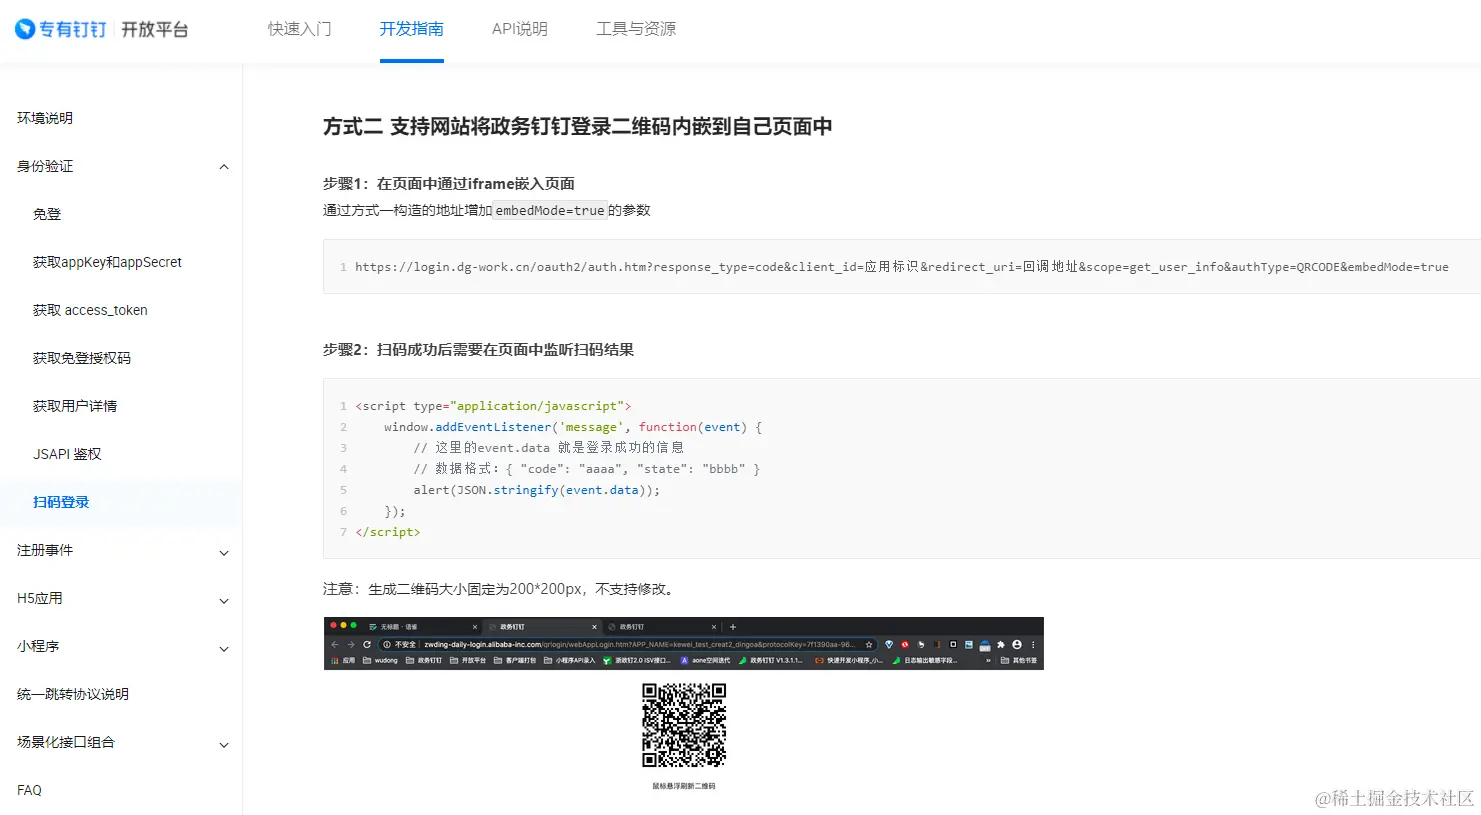Click the 步骤2 监听扫码结果 heading

478,349
